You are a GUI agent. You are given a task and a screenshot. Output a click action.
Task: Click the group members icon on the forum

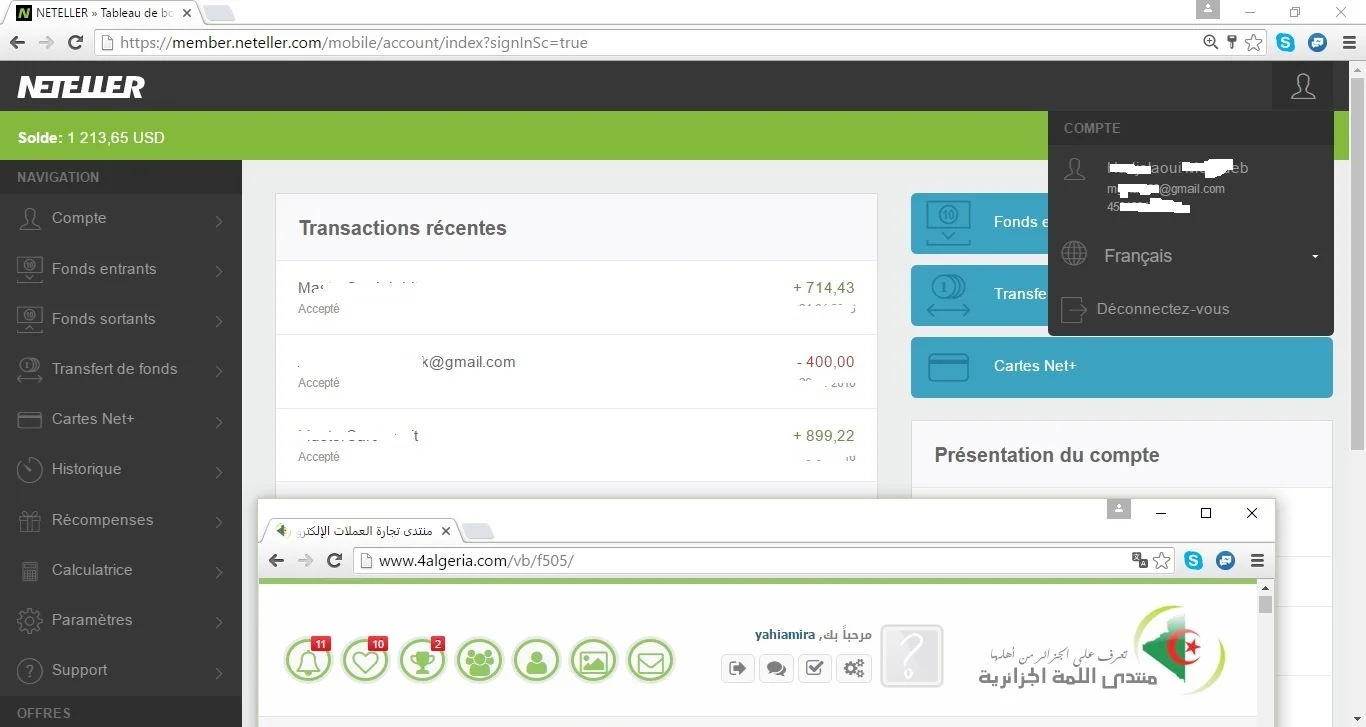[x=480, y=661]
